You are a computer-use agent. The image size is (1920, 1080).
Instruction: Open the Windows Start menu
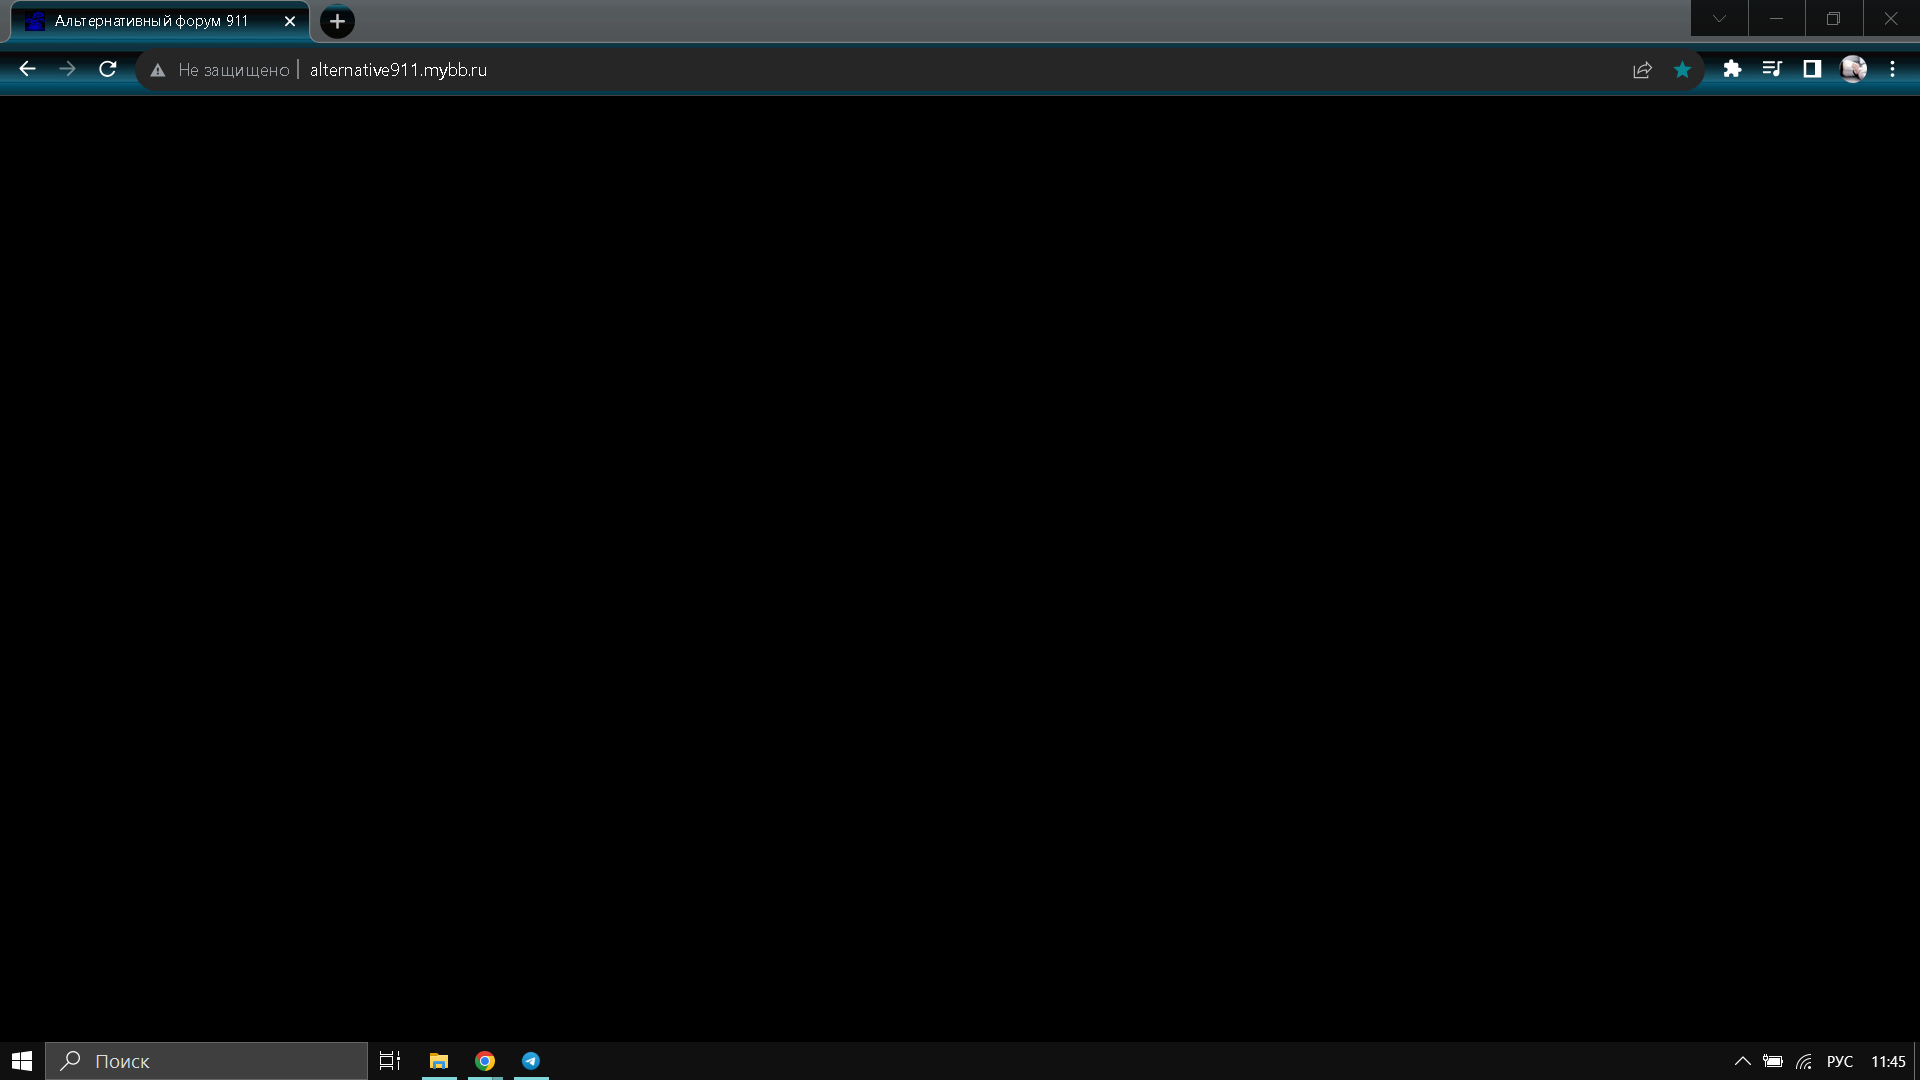point(22,1061)
